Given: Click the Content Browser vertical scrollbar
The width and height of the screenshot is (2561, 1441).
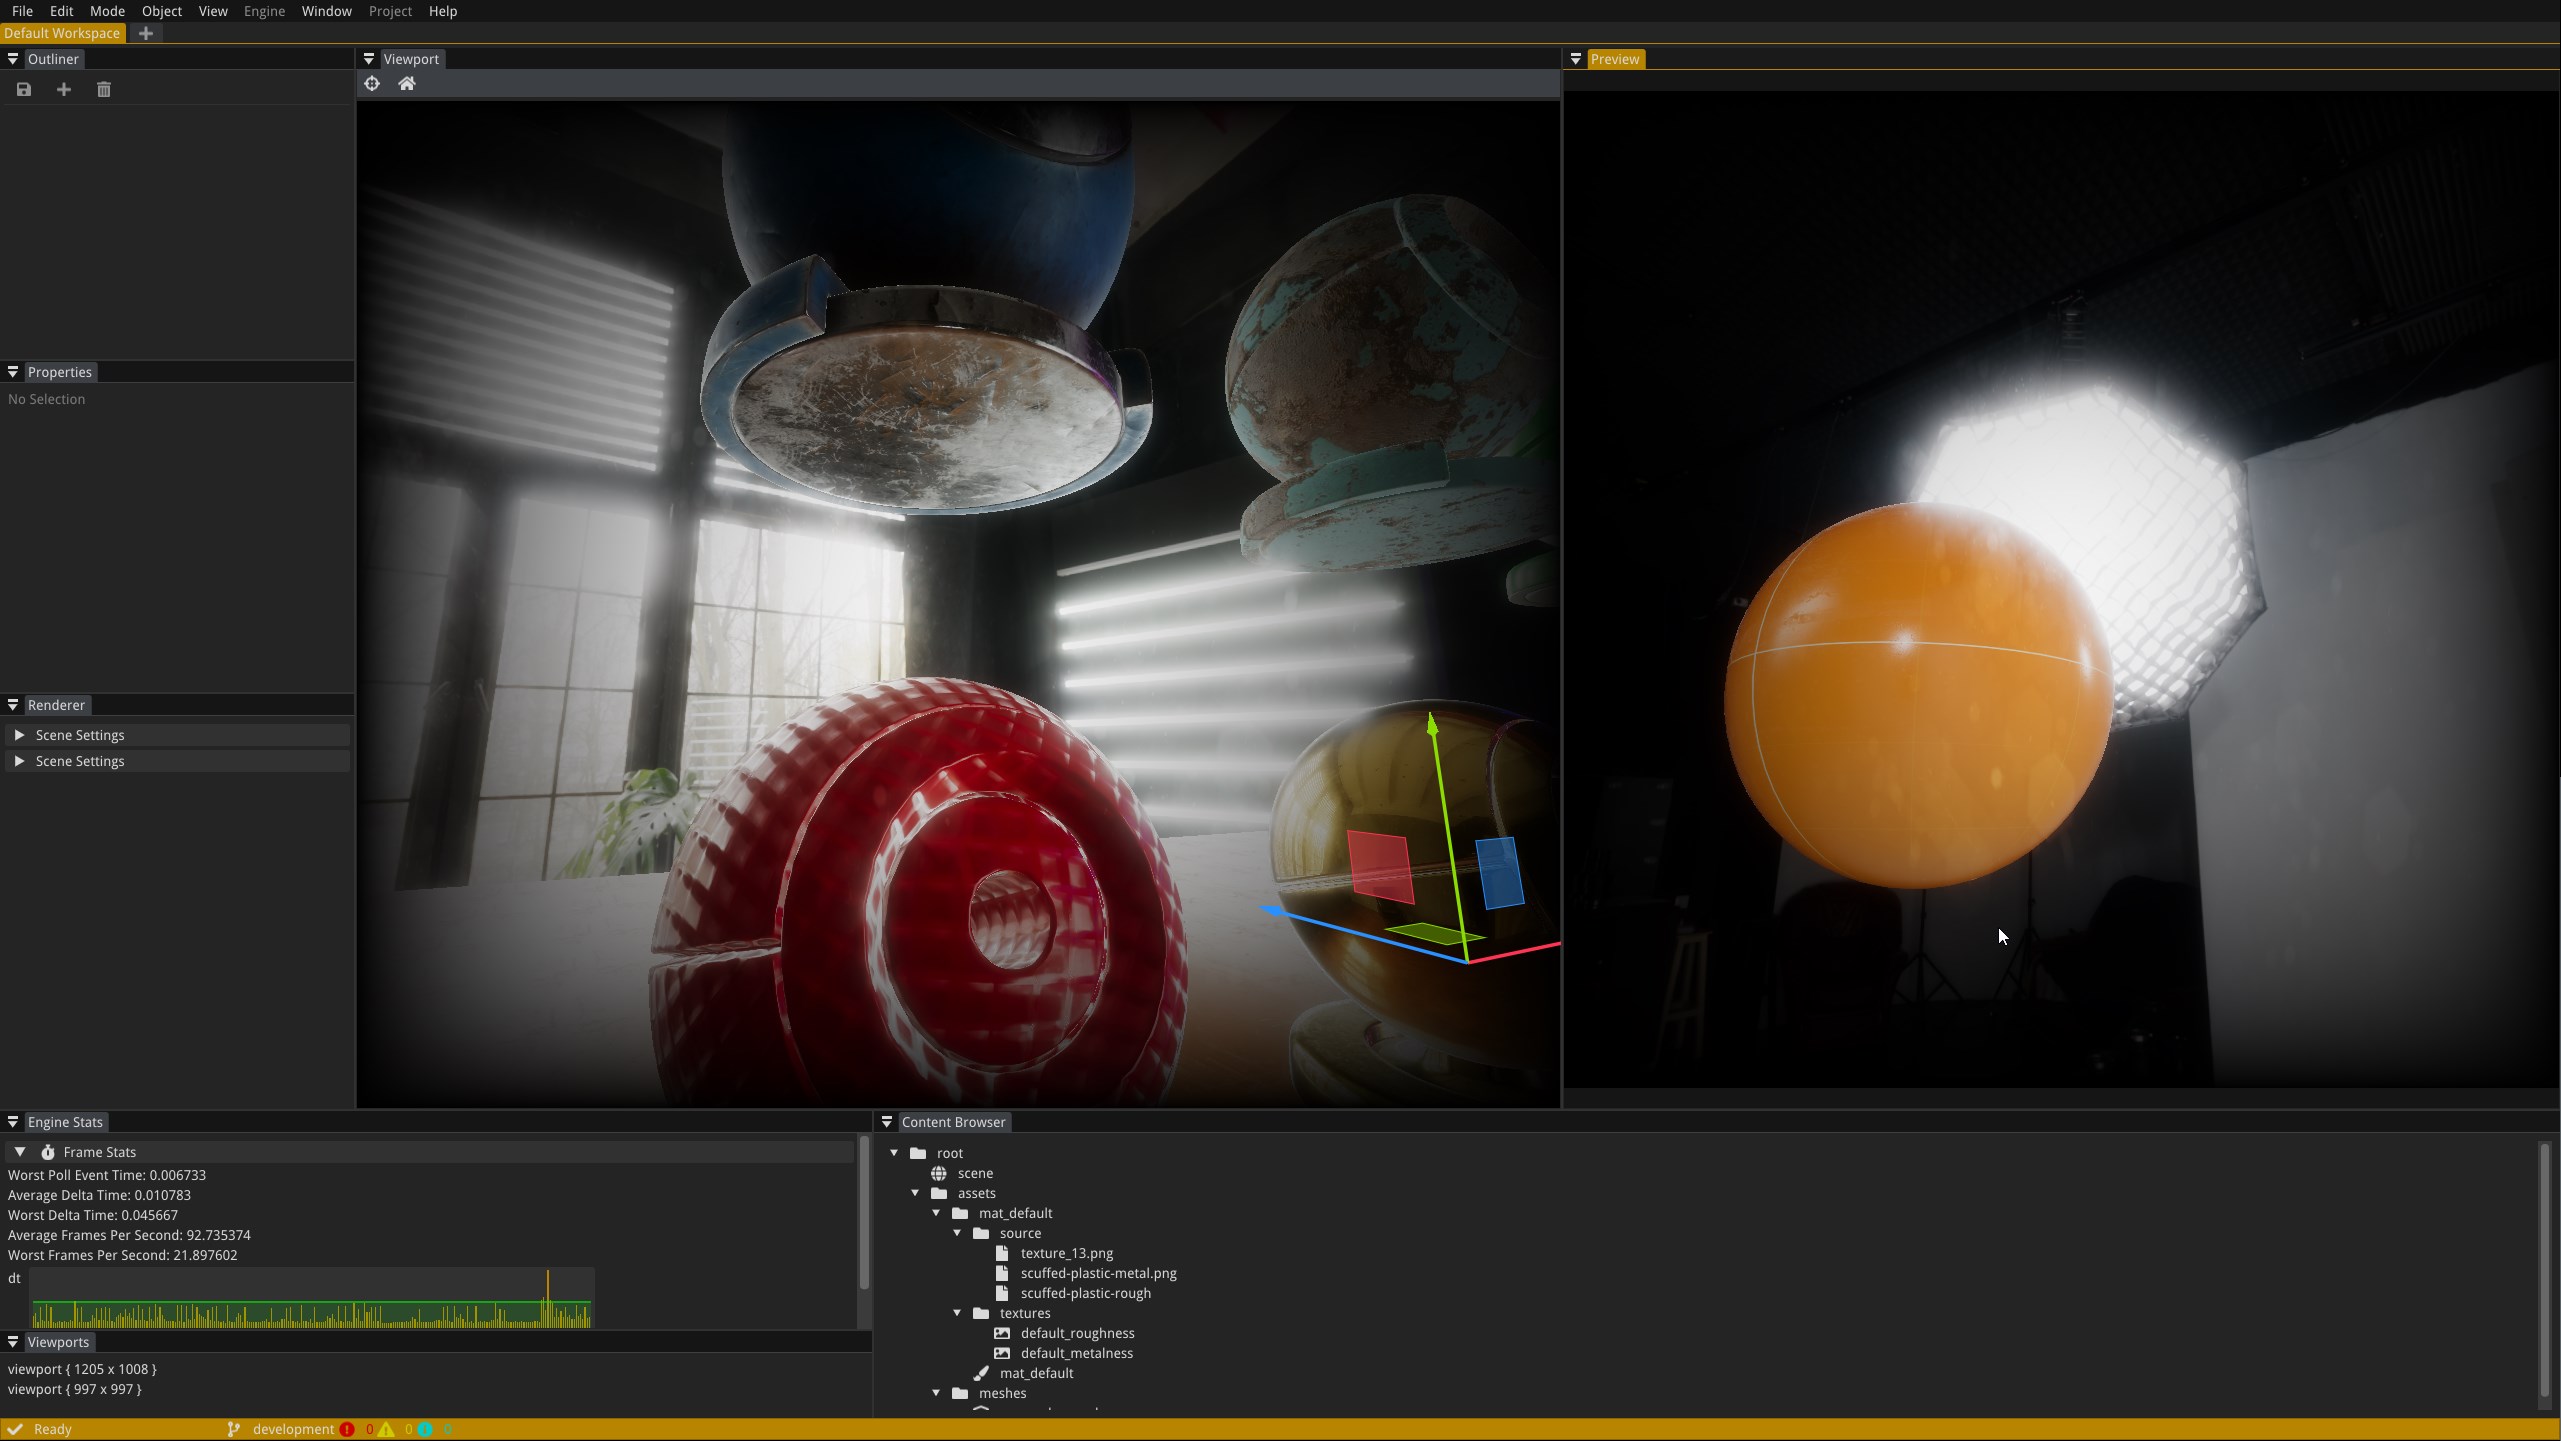Looking at the screenshot, I should (x=2544, y=1270).
